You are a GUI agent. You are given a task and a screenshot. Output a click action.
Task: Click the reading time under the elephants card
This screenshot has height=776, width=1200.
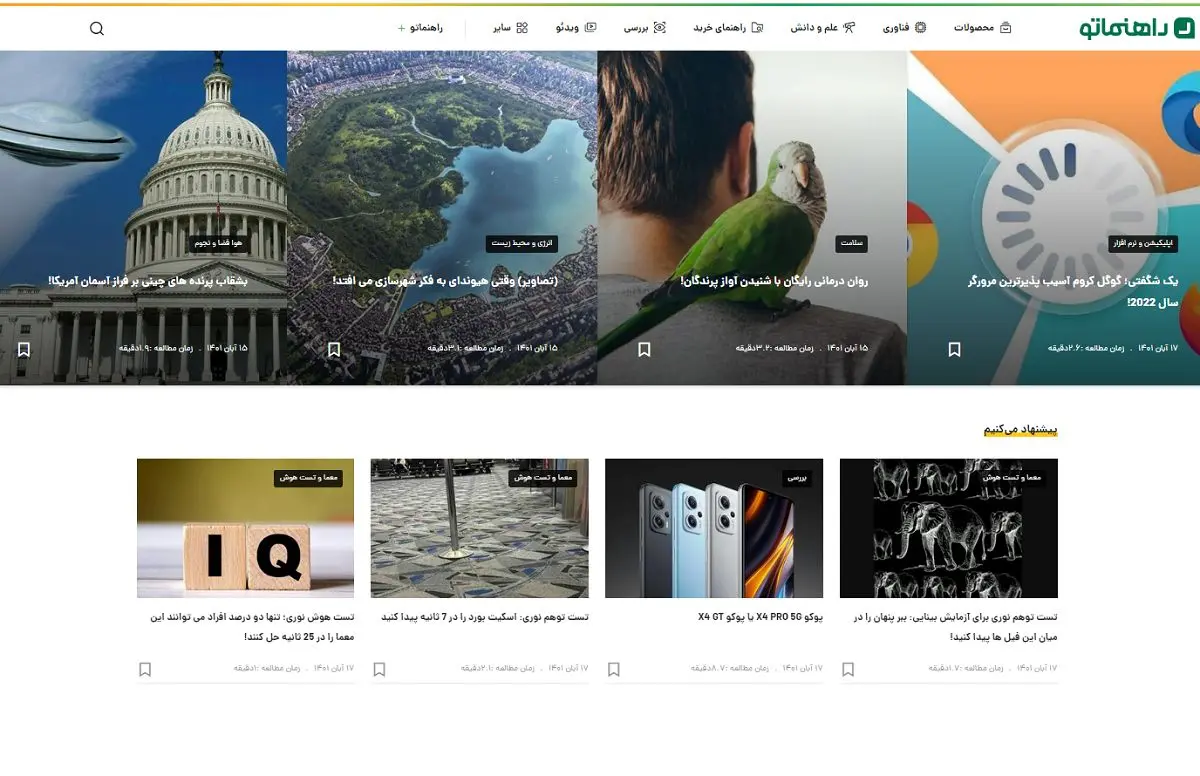965,668
